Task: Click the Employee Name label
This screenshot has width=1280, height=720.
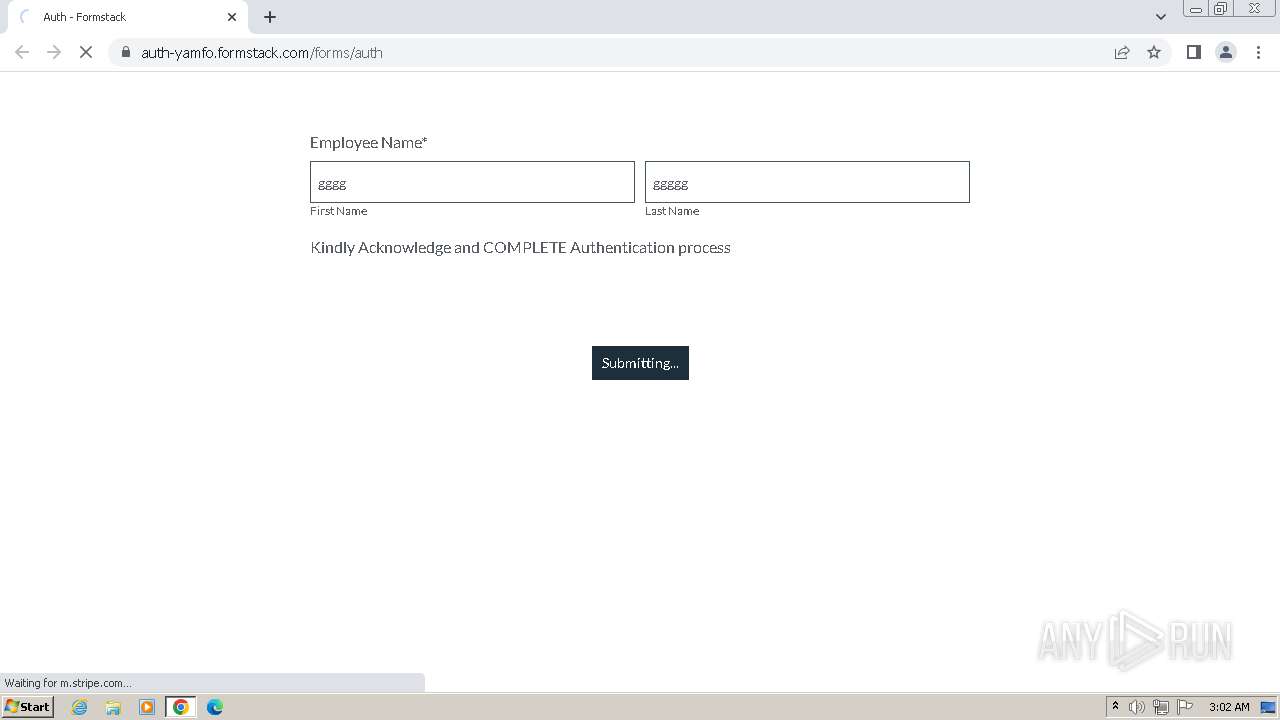Action: [368, 142]
